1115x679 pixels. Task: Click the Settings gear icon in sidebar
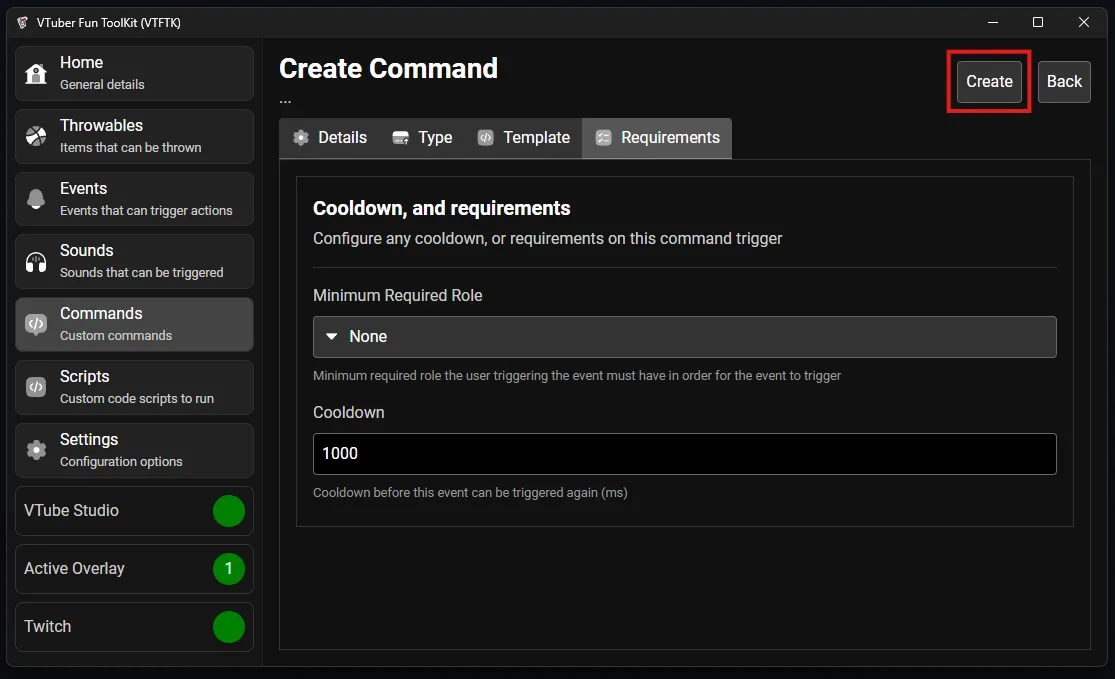36,450
